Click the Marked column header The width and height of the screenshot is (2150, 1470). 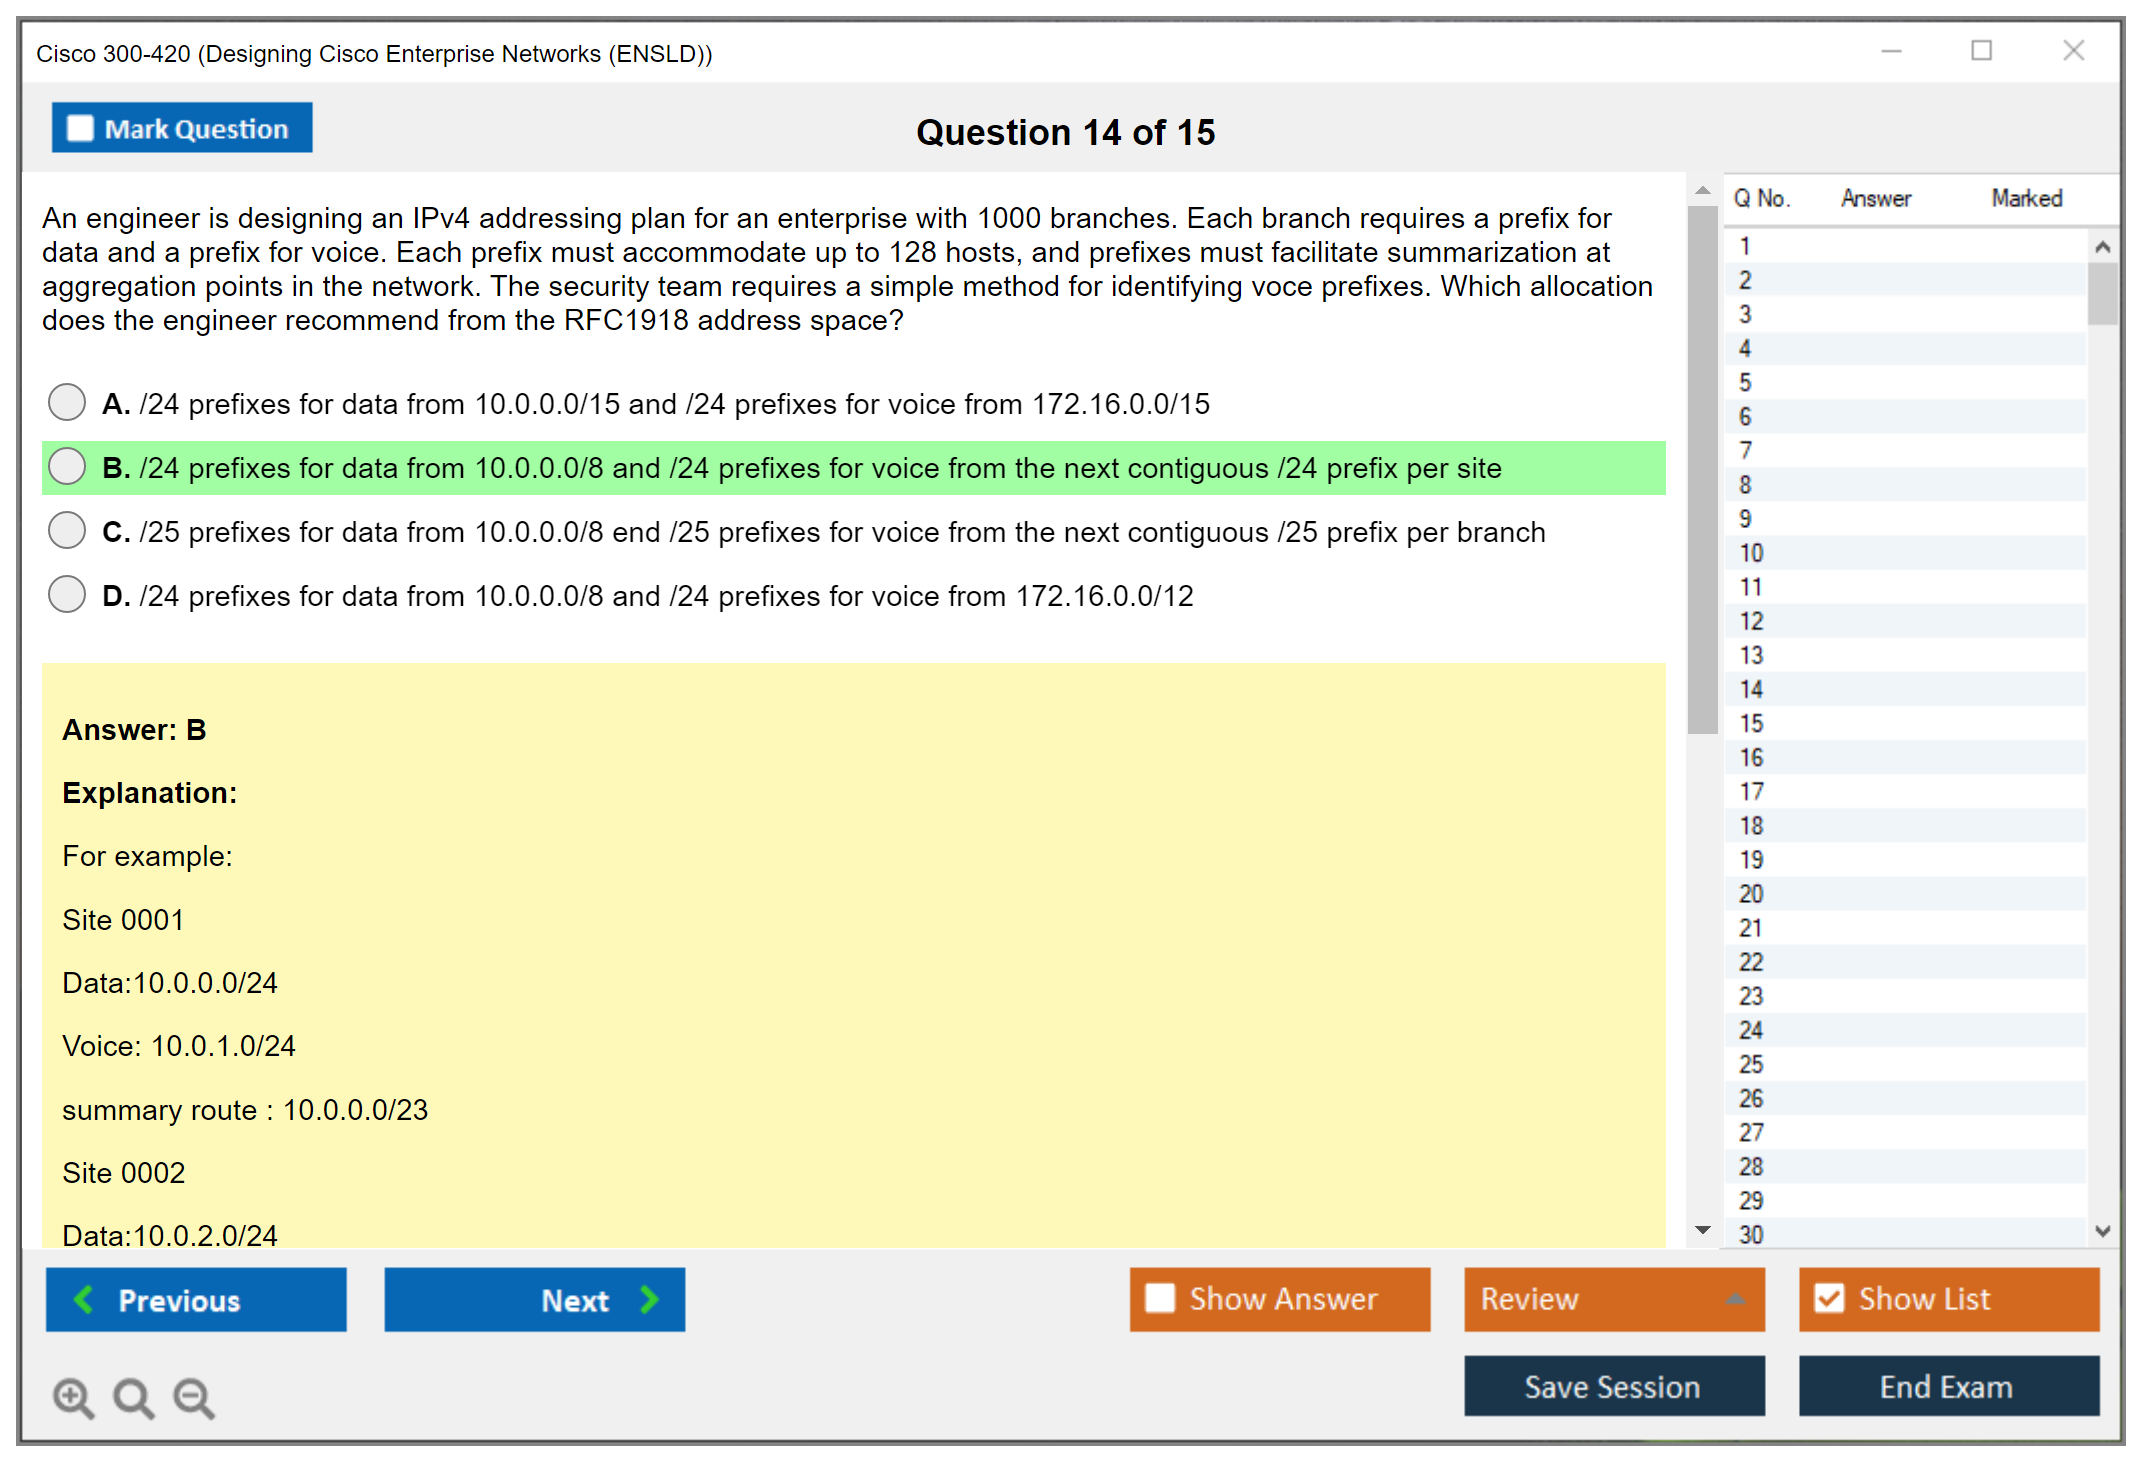click(2026, 198)
